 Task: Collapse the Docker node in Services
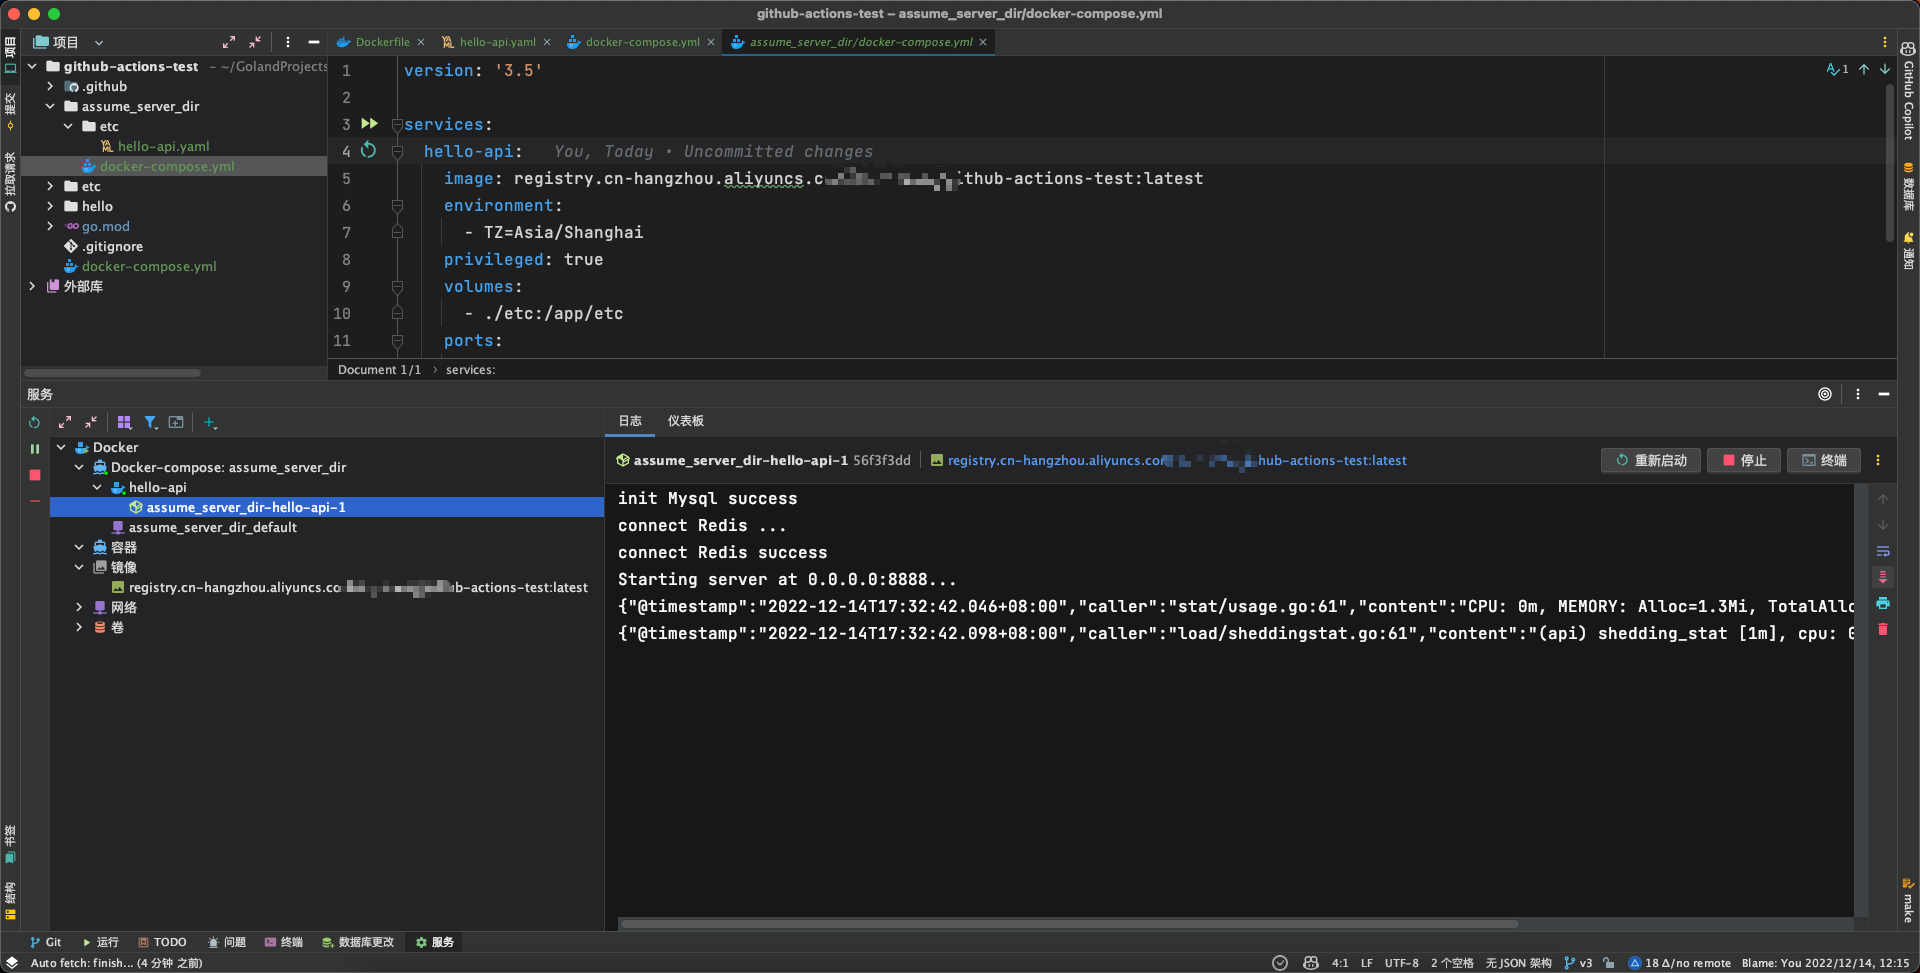pos(61,447)
